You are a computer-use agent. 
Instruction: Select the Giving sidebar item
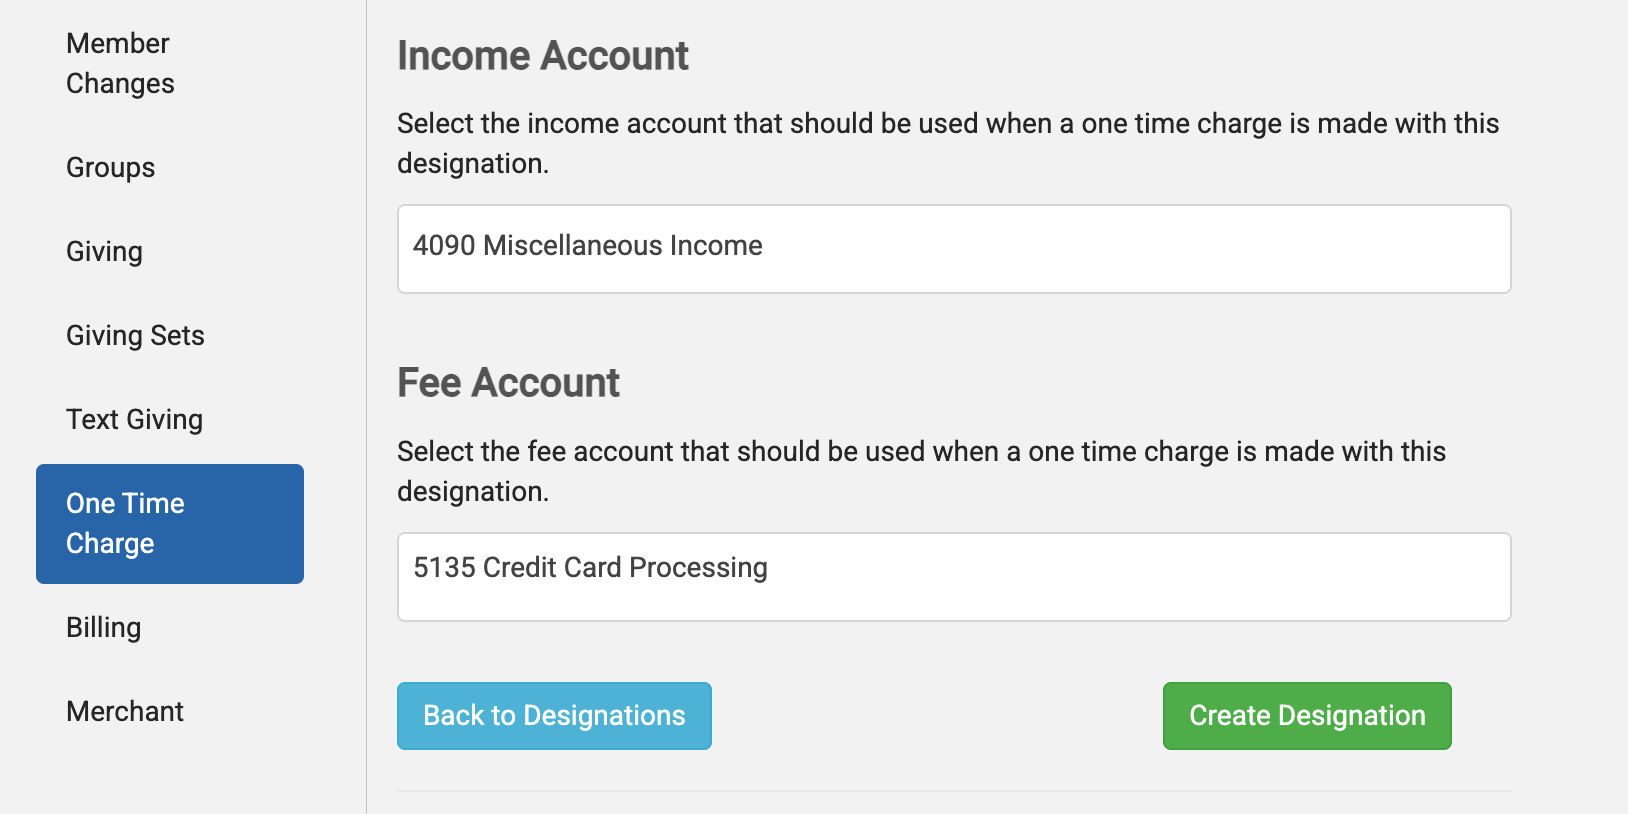pos(104,253)
